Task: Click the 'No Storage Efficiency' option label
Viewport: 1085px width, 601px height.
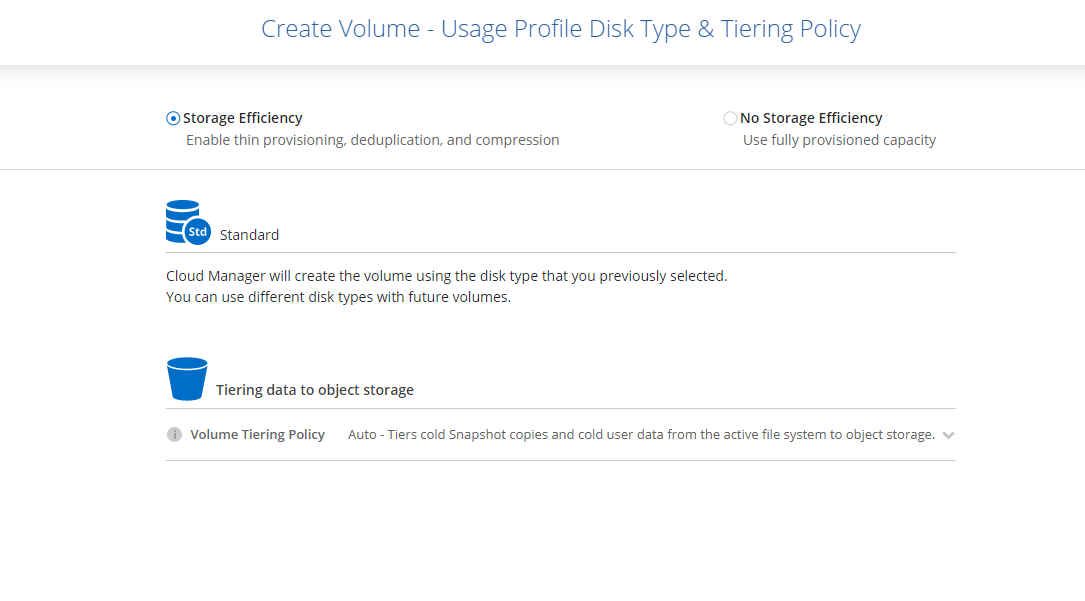Action: click(811, 118)
